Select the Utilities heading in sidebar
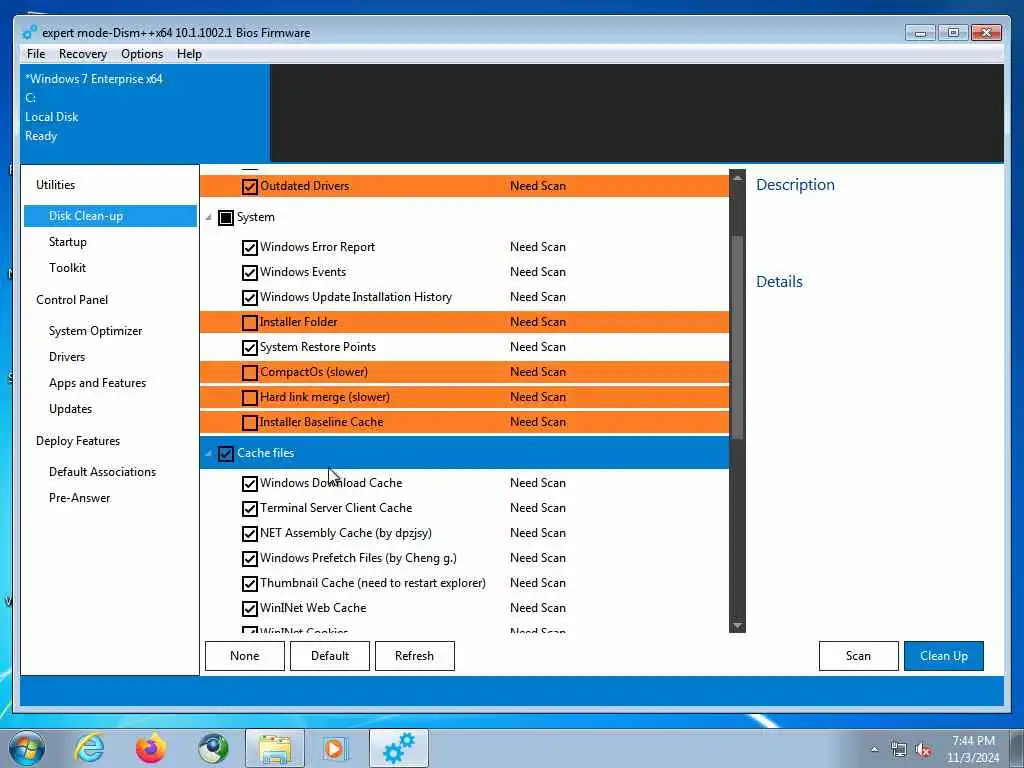Image resolution: width=1024 pixels, height=768 pixels. 56,185
